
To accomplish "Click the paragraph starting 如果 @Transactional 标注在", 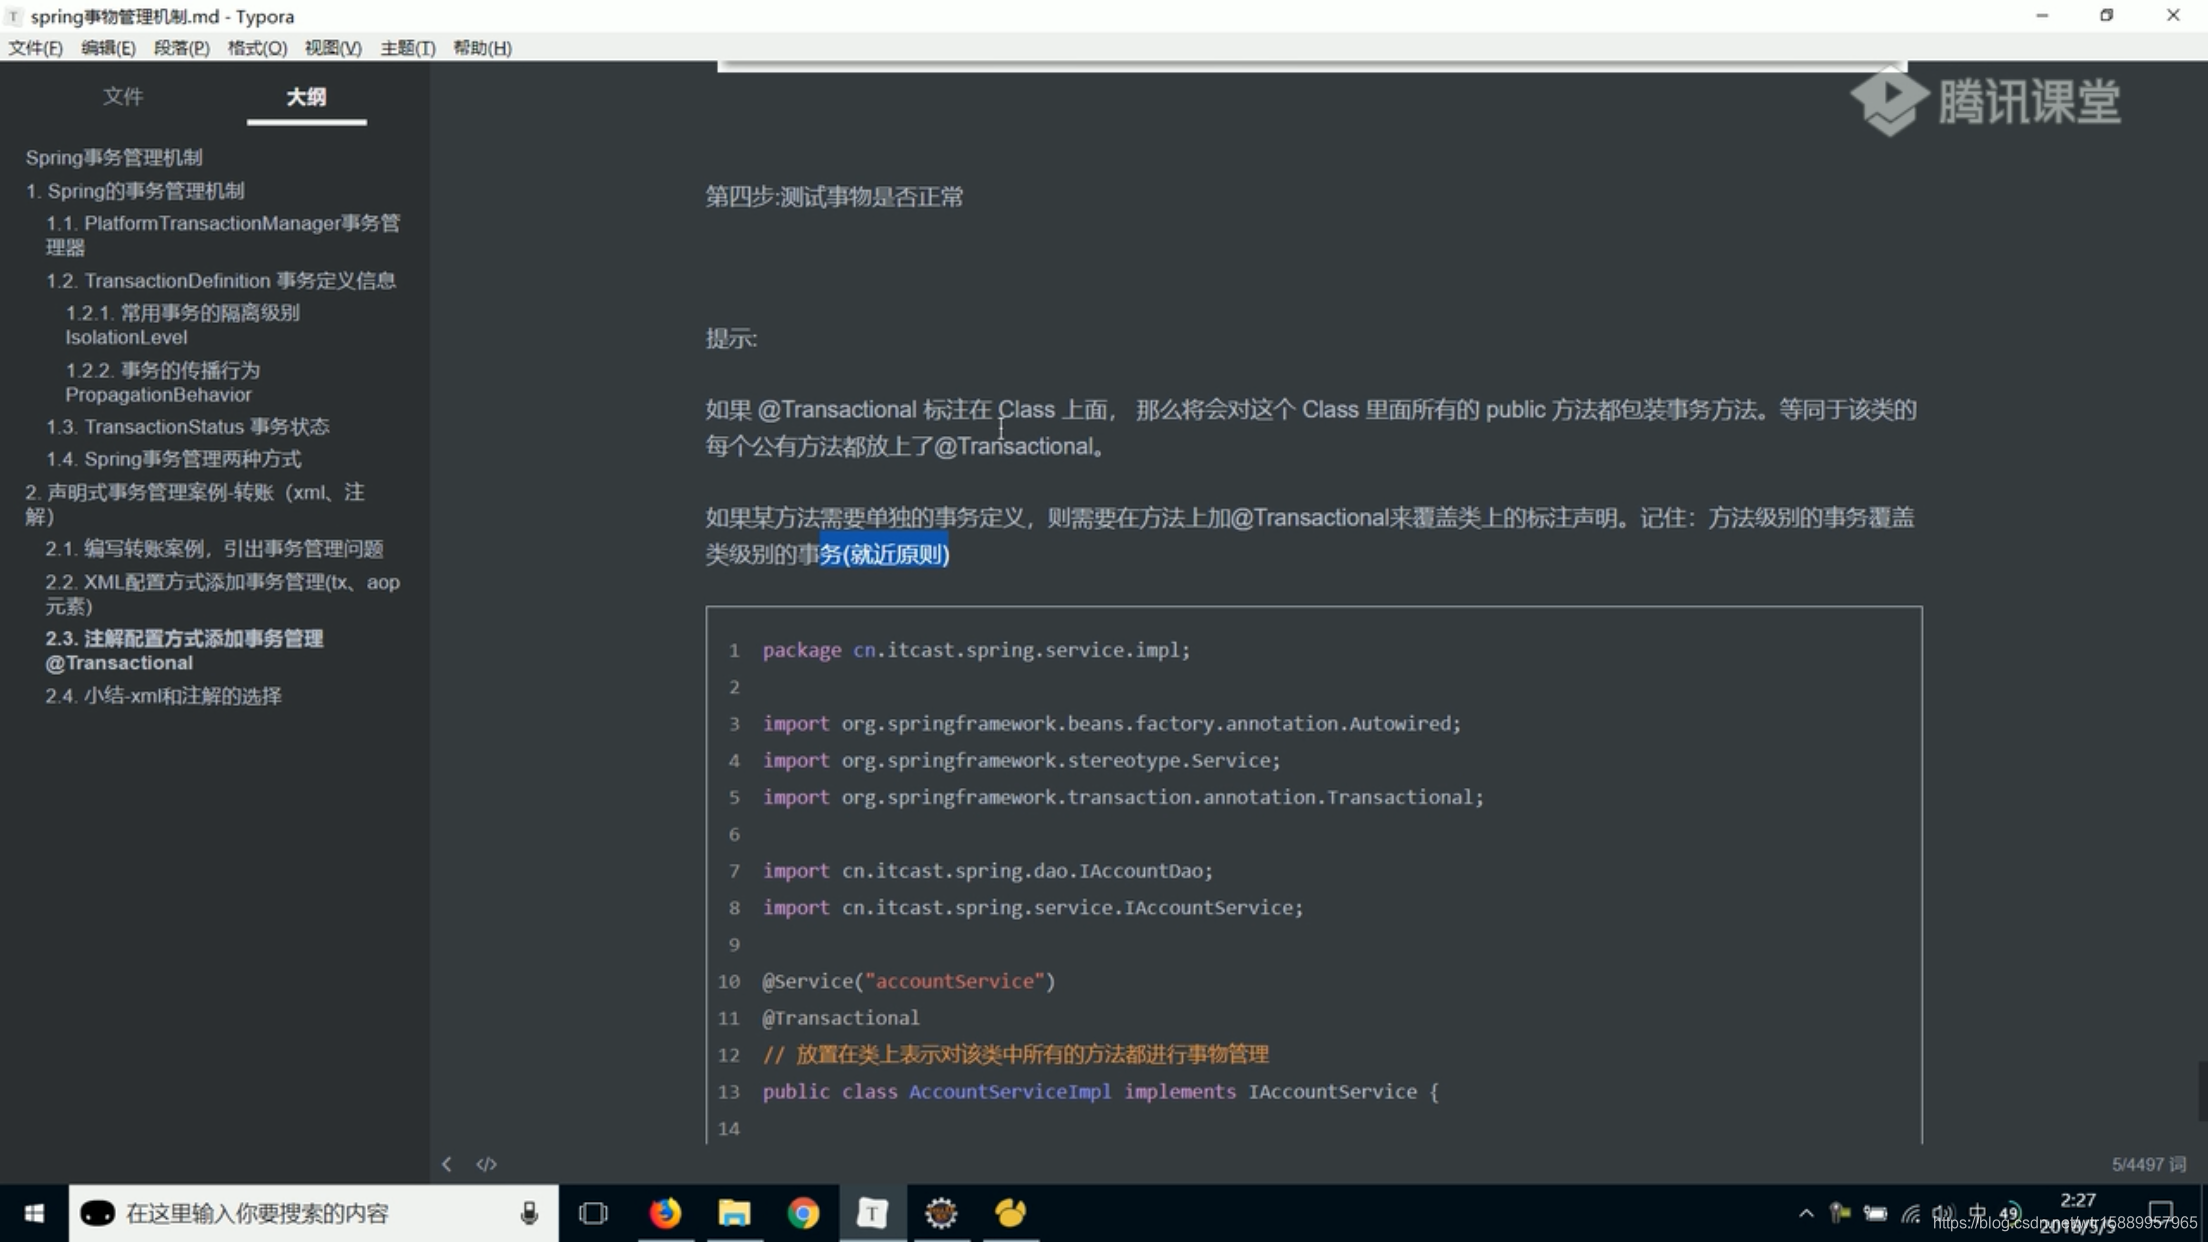I will (1310, 428).
